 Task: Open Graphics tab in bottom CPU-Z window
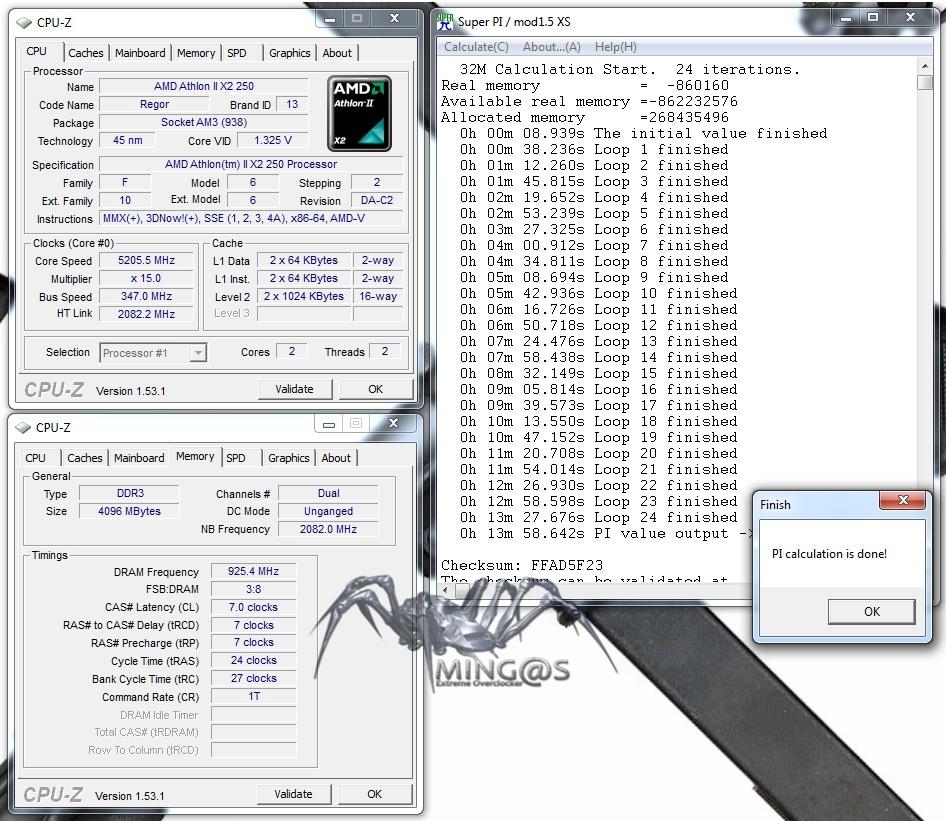288,458
